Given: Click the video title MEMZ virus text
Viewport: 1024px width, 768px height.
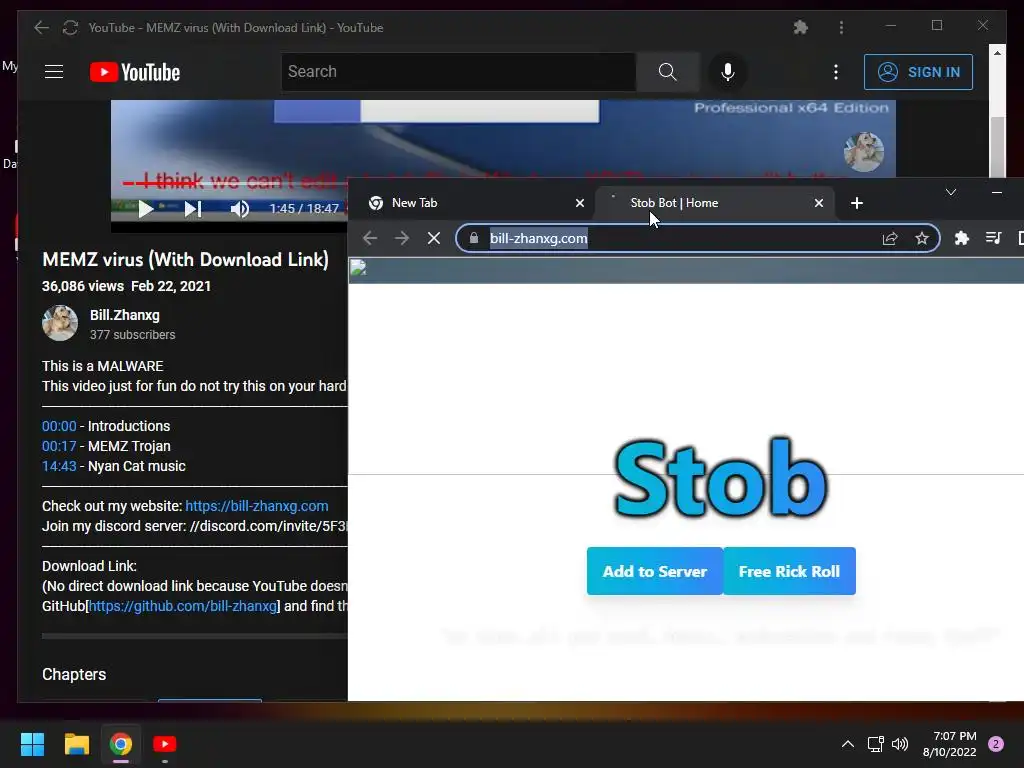Looking at the screenshot, I should (x=185, y=260).
